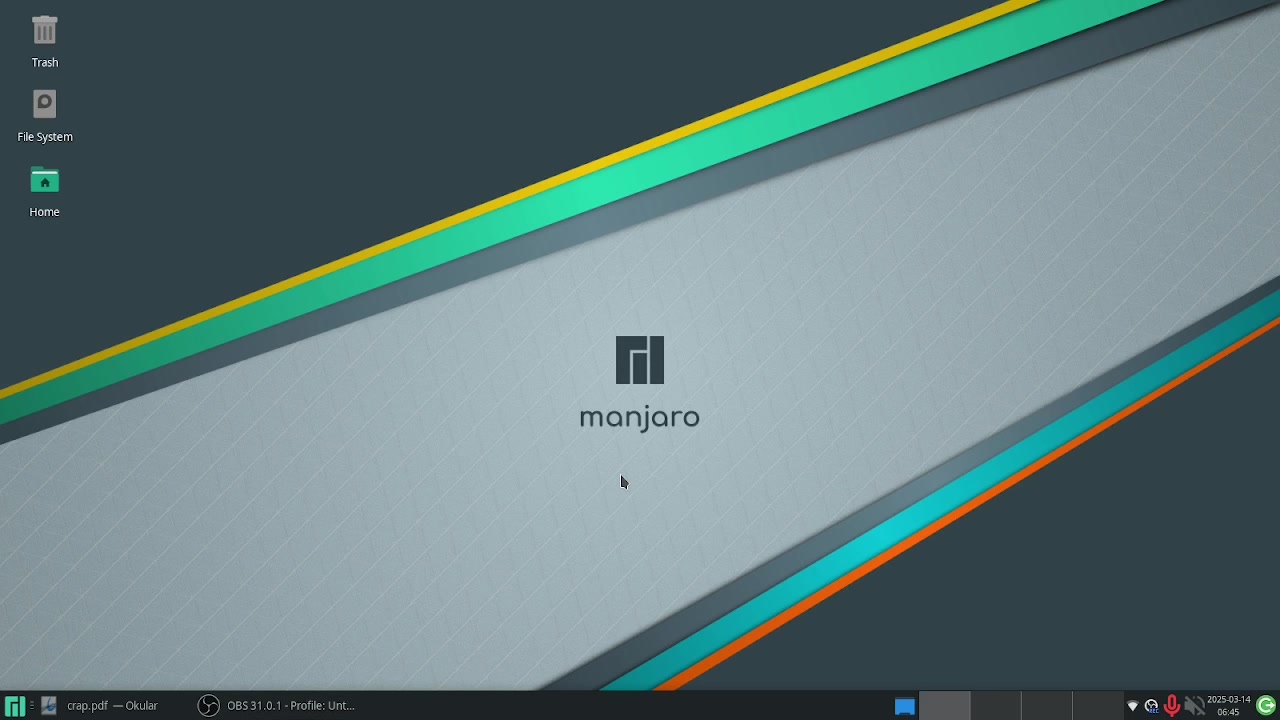Open the Manjaro application menu

point(14,706)
